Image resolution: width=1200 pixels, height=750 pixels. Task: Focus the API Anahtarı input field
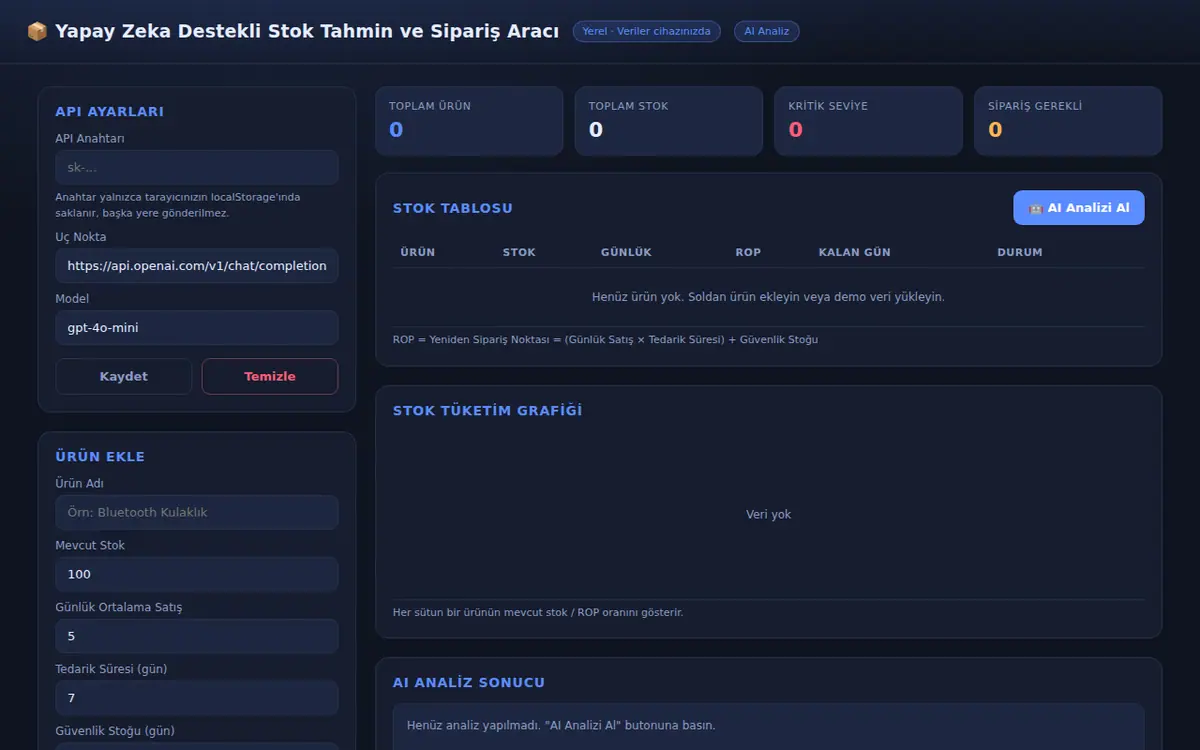(x=197, y=168)
